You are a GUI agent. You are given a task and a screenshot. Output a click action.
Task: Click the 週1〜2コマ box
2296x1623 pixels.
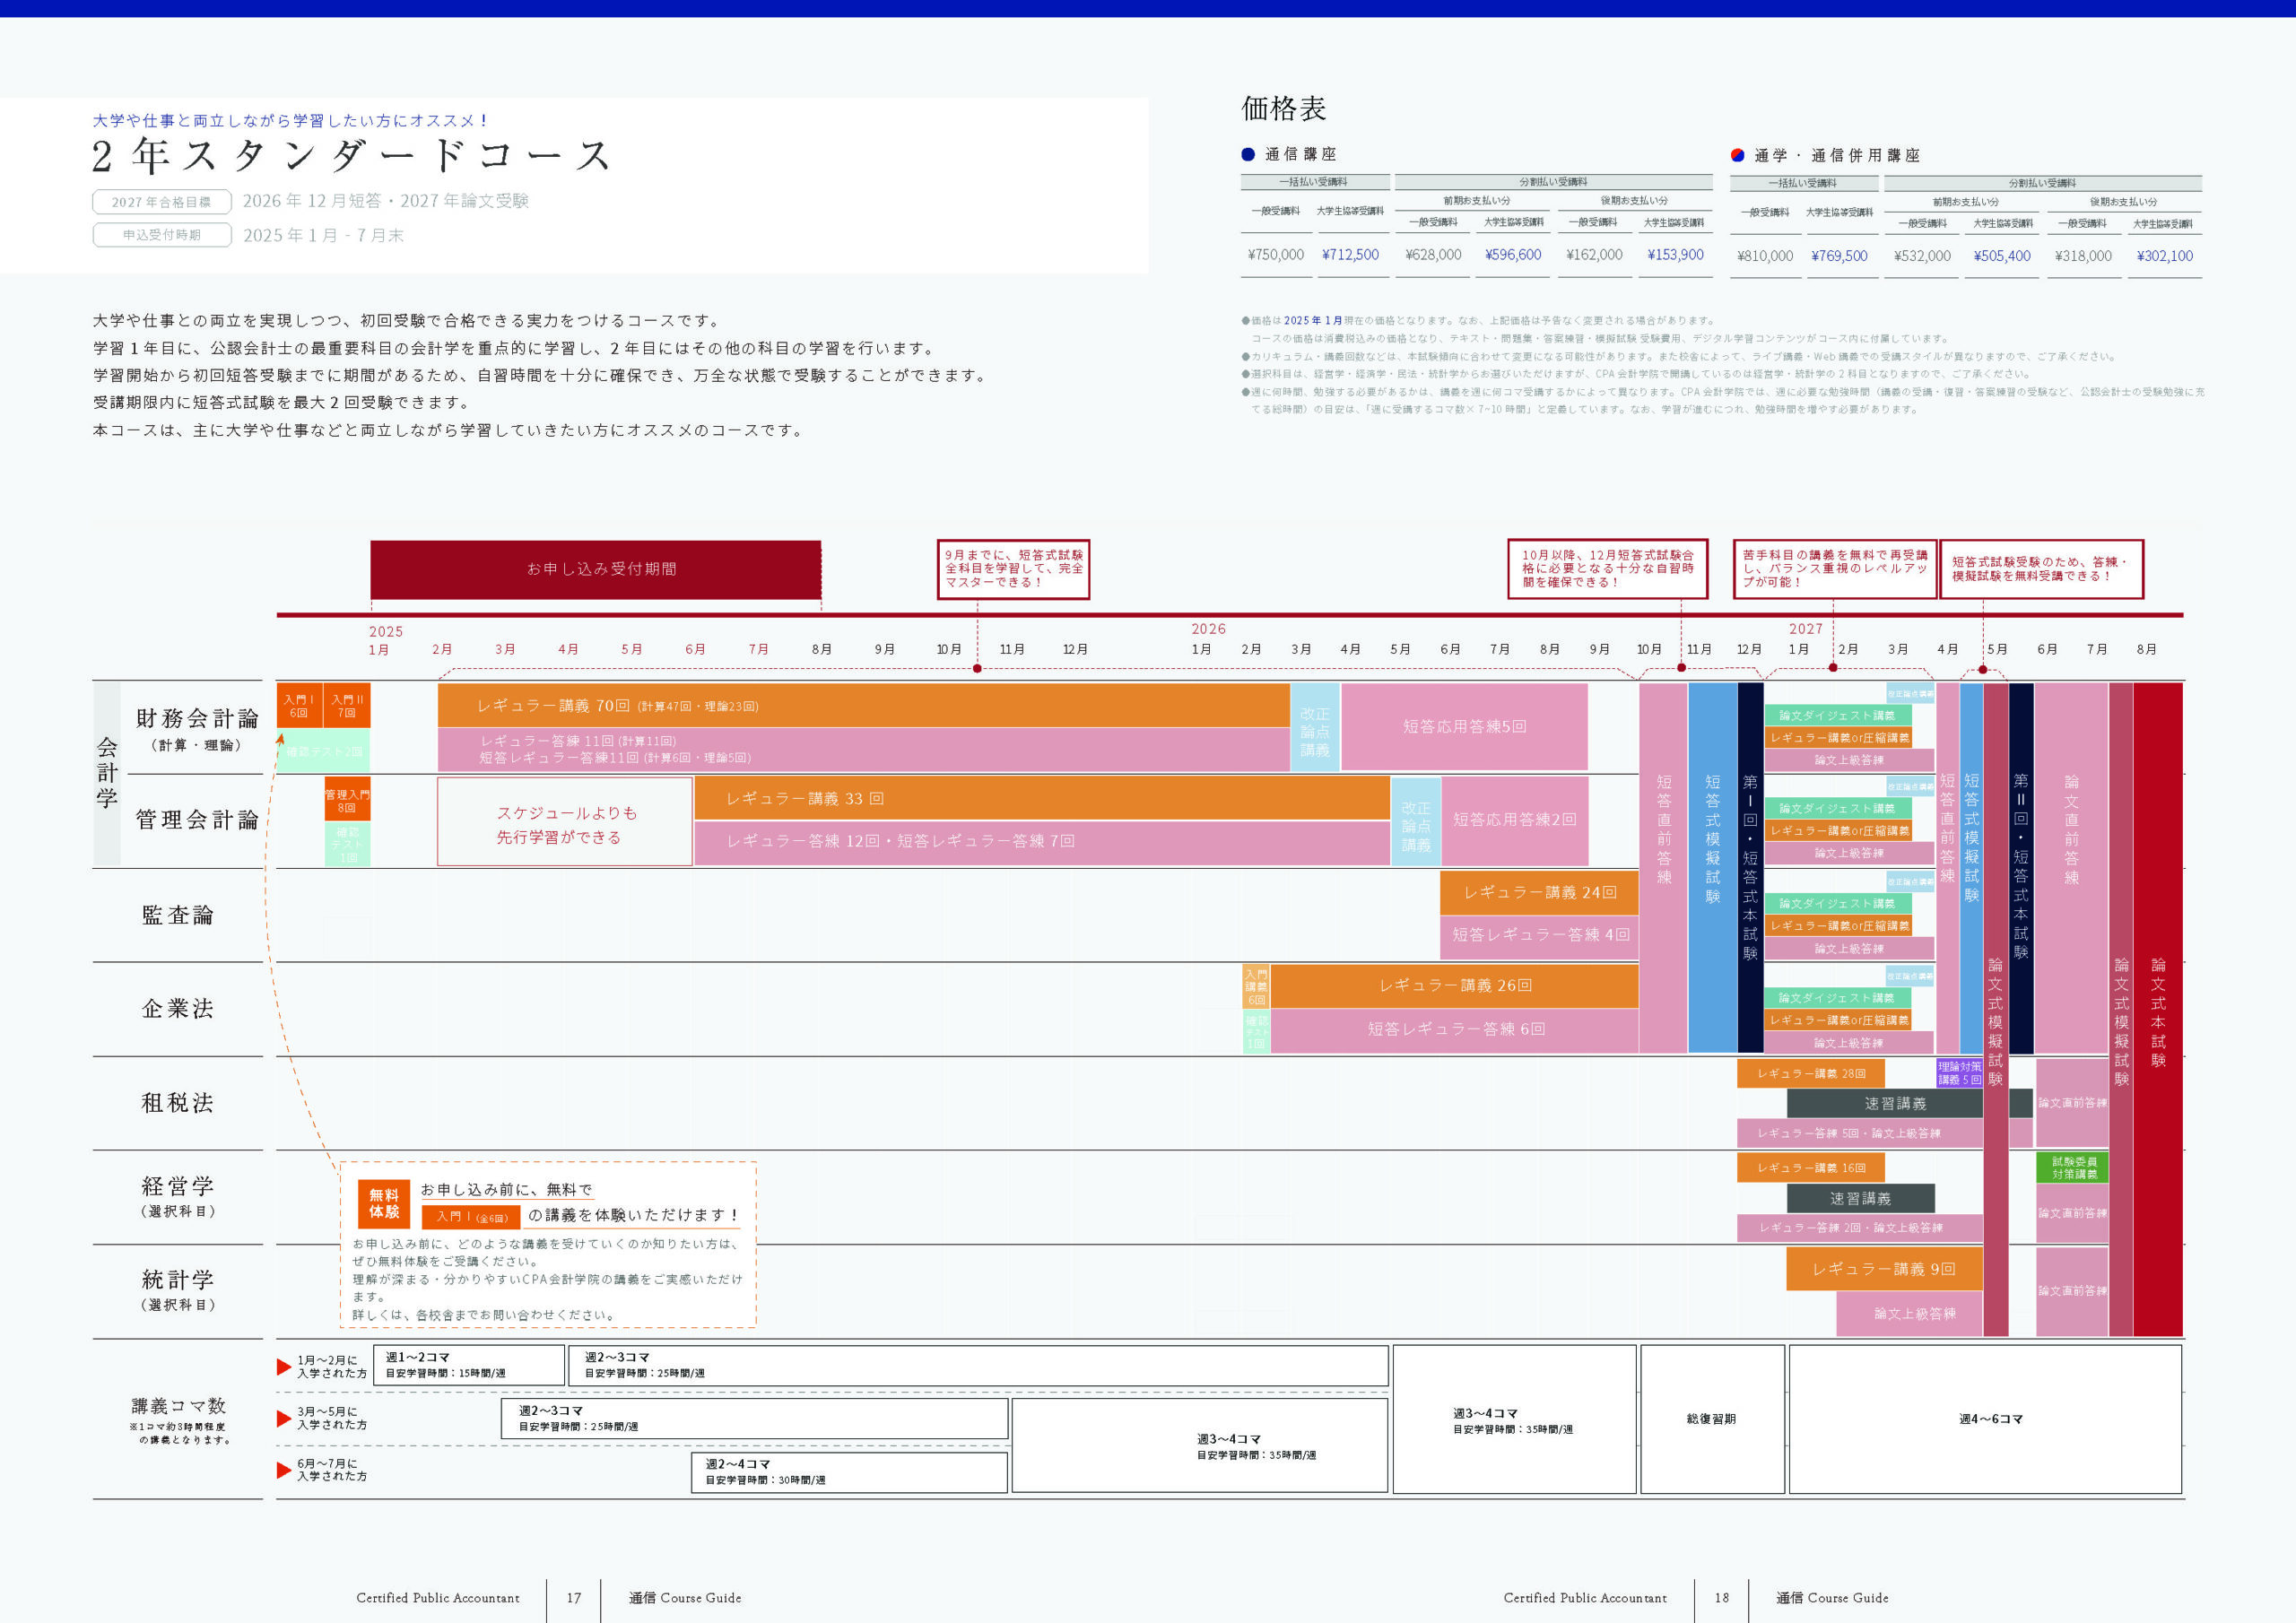click(x=469, y=1365)
